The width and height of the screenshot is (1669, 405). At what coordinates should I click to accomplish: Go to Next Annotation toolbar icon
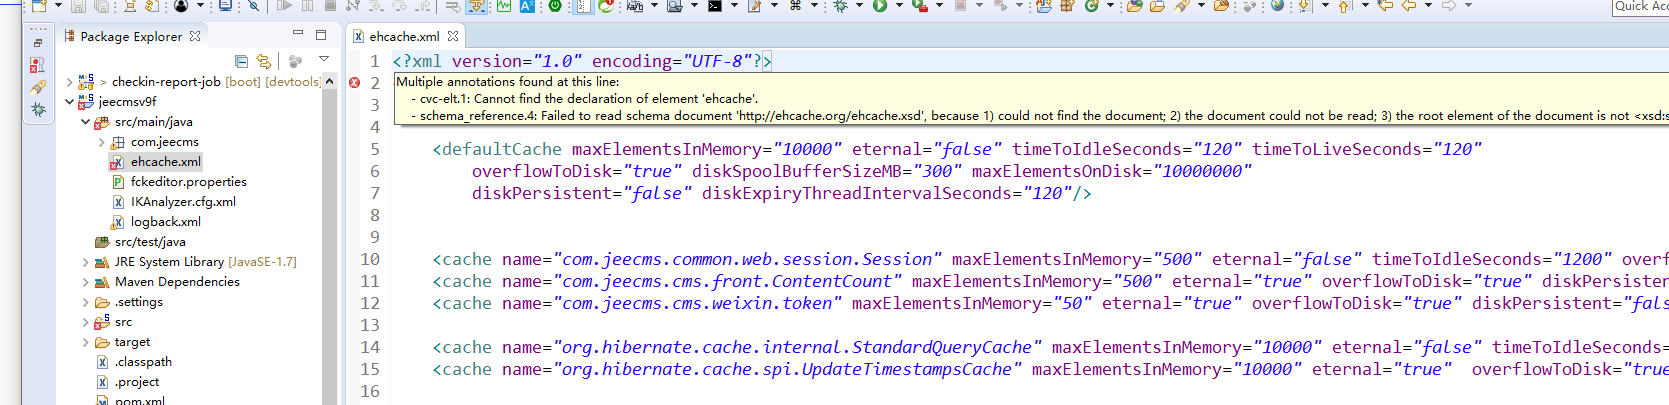click(x=1305, y=6)
